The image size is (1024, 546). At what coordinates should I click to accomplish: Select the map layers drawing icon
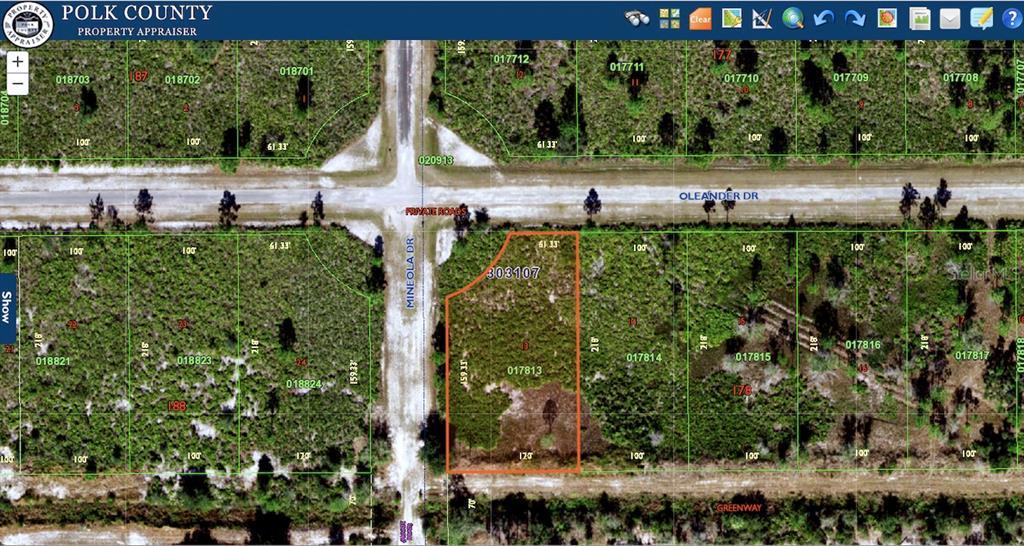click(731, 18)
